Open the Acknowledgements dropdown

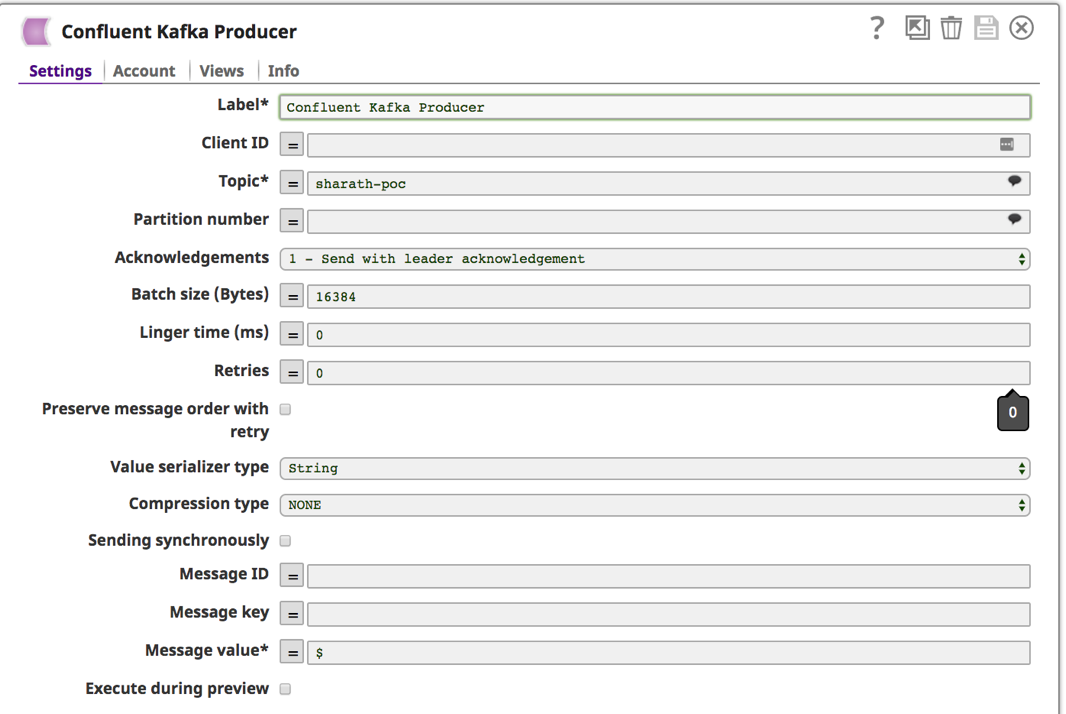655,259
